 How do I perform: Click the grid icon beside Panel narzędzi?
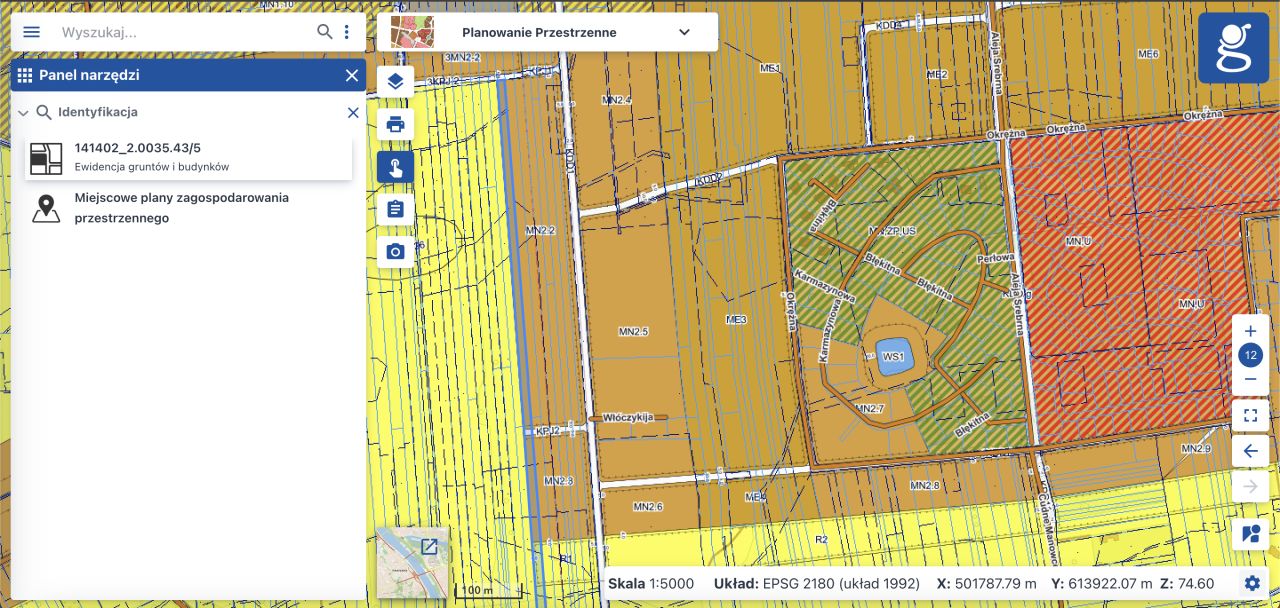(25, 75)
